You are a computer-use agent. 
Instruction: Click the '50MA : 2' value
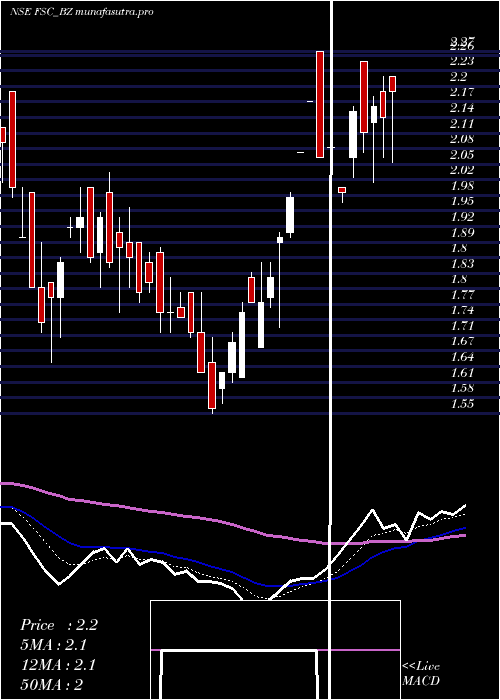click(x=52, y=685)
